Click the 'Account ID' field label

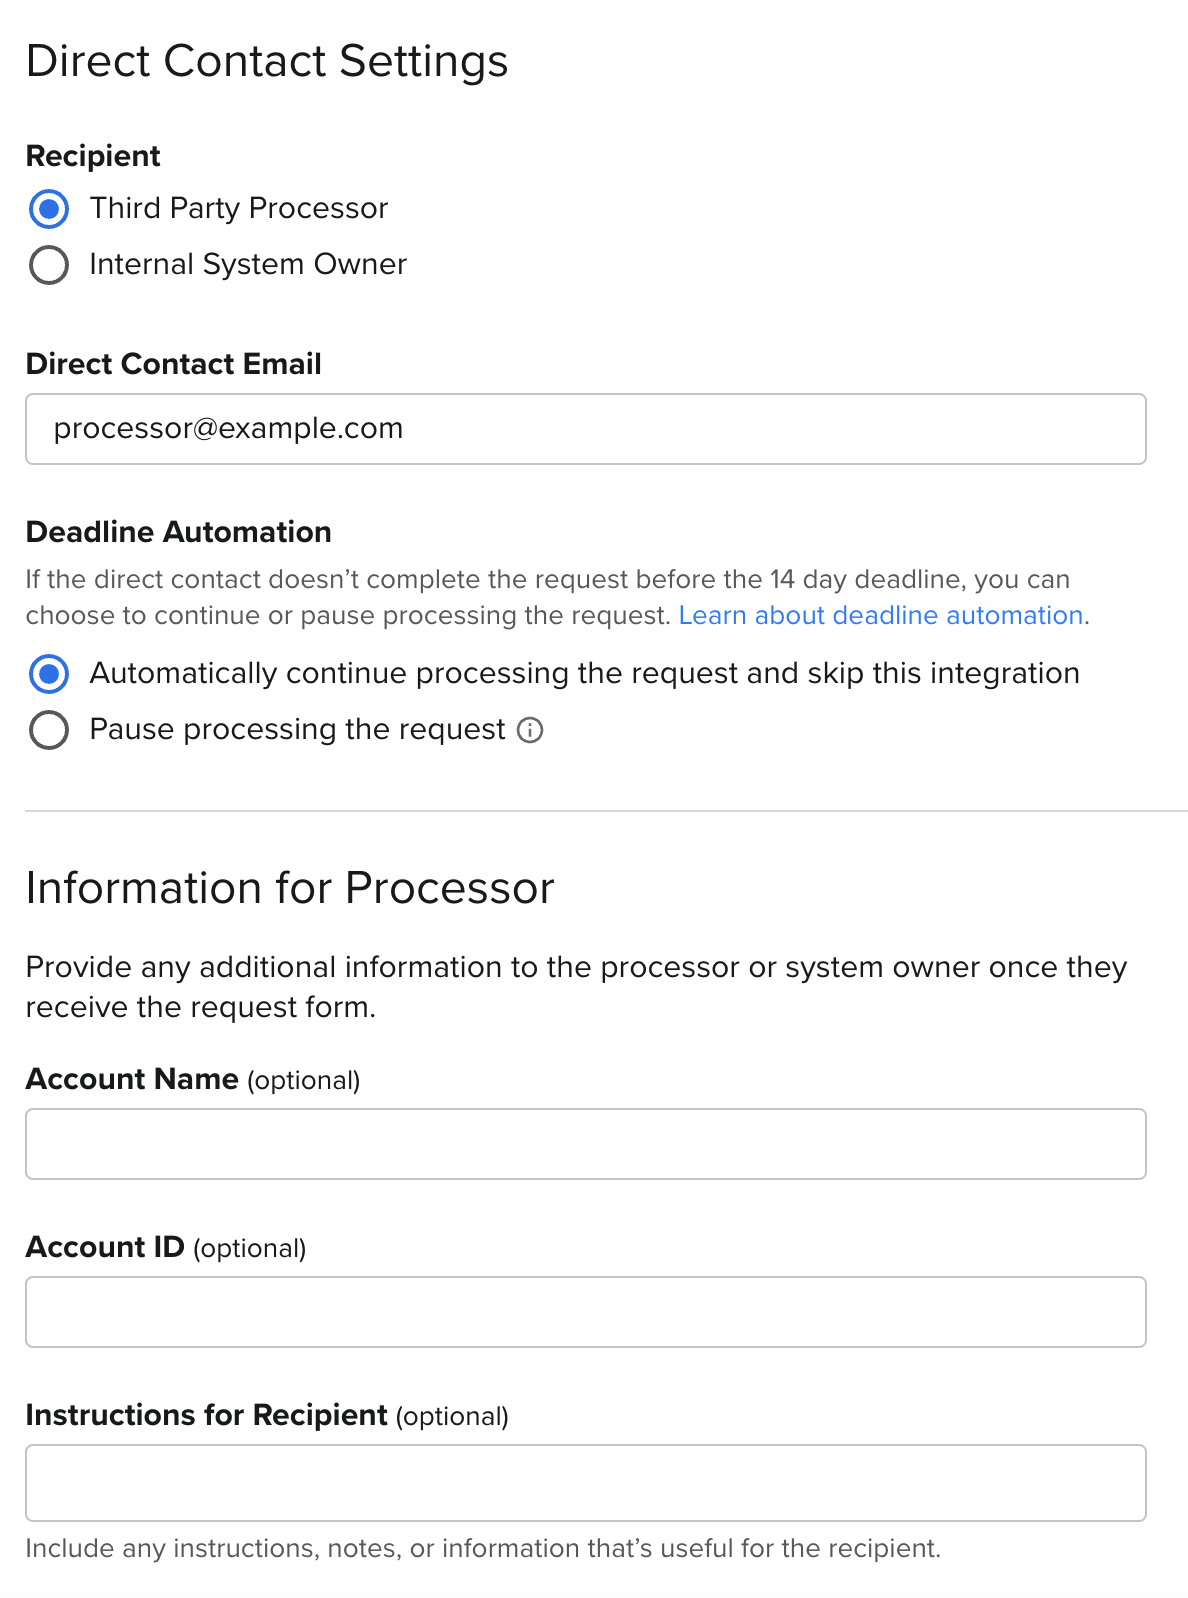point(105,1247)
